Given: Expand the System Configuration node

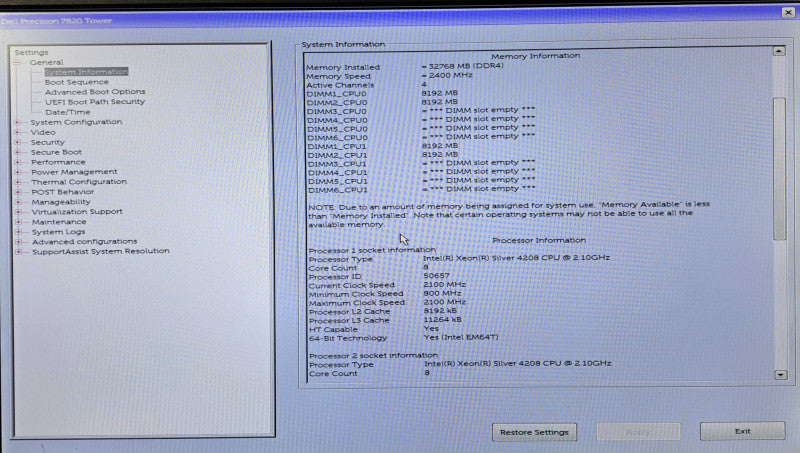Looking at the screenshot, I should (17, 122).
